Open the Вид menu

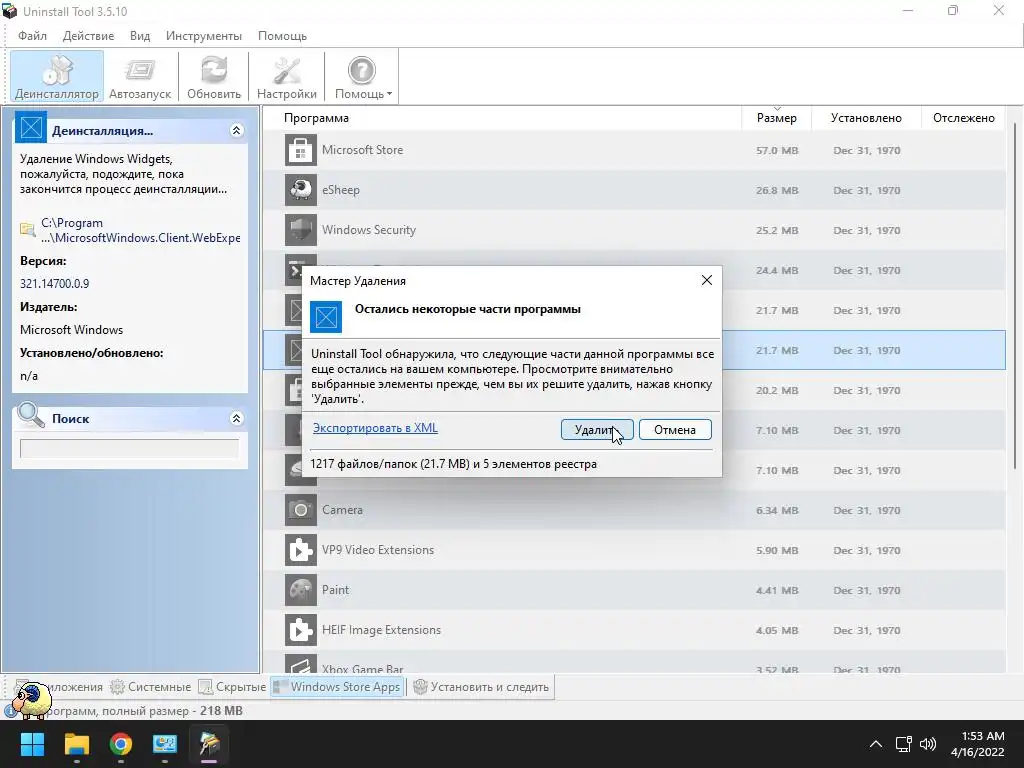pyautogui.click(x=140, y=36)
